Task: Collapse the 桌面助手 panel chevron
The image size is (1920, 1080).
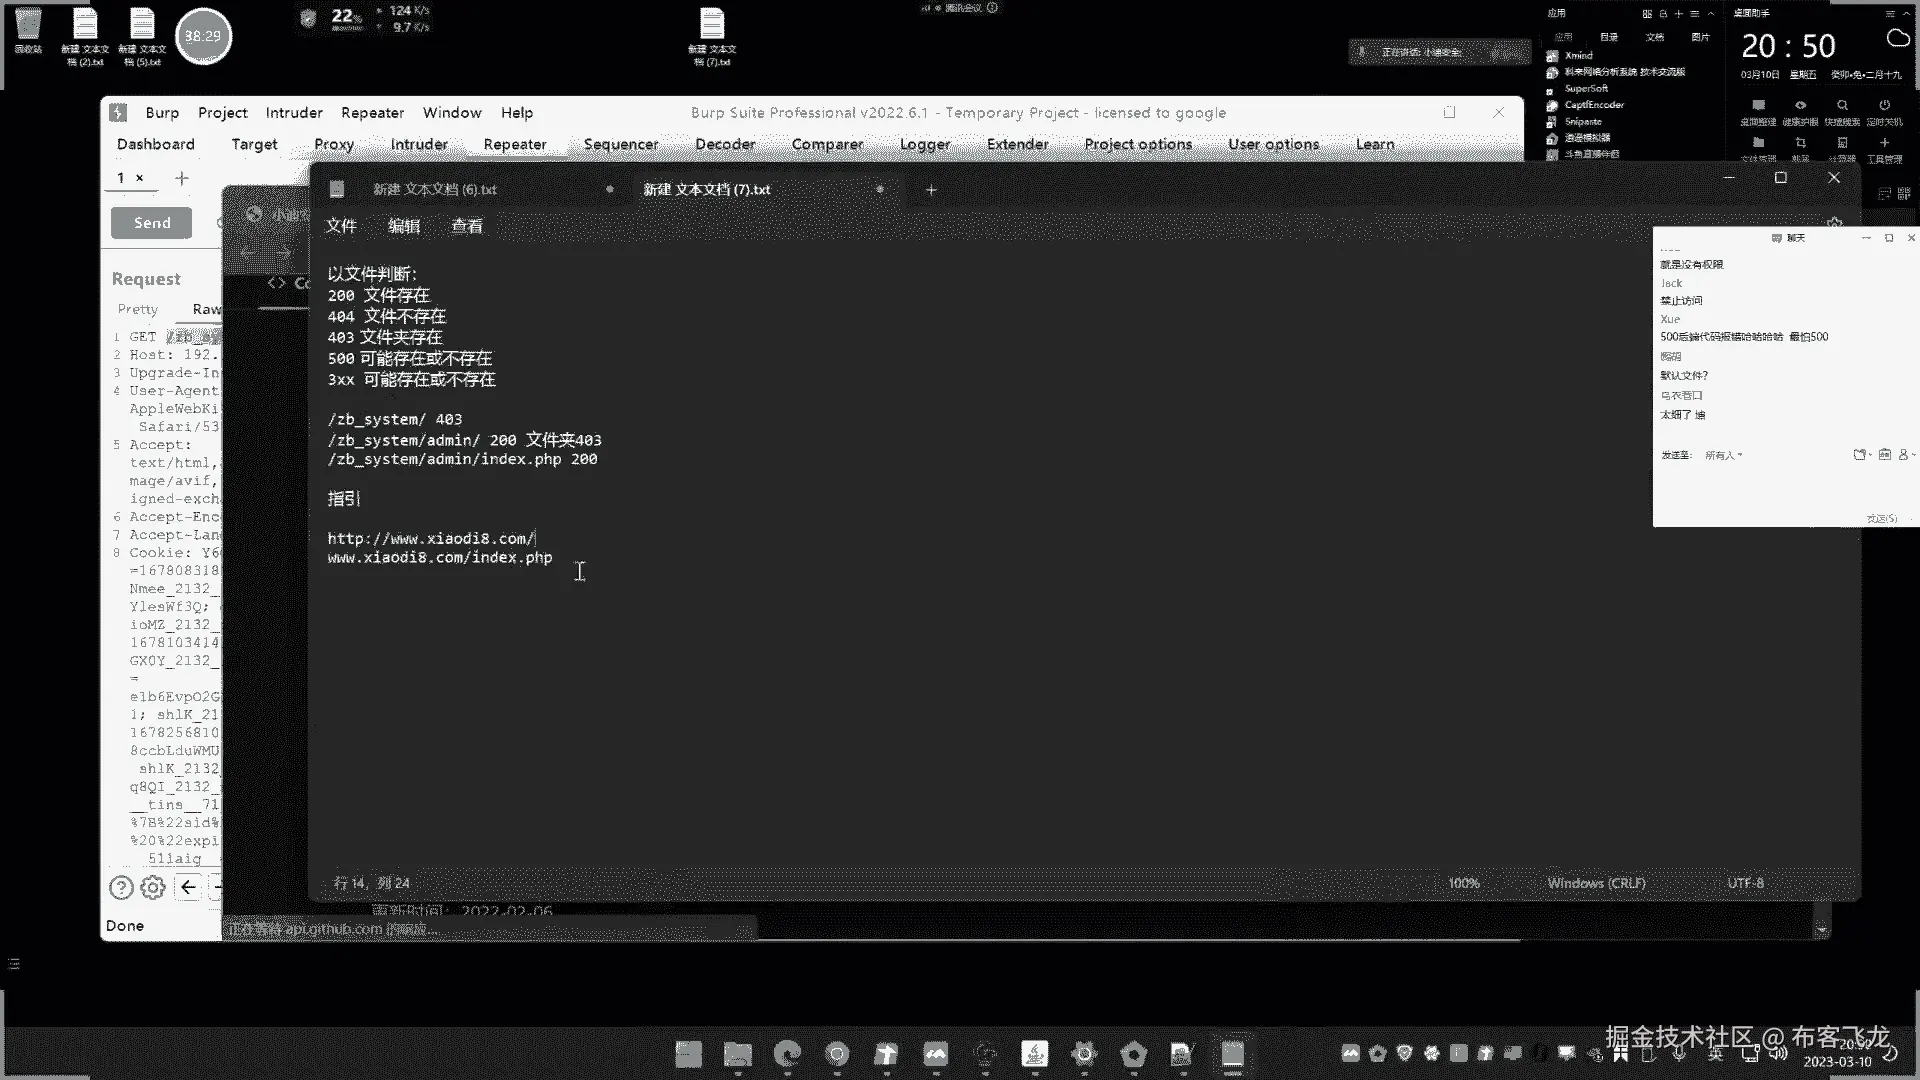Action: point(1907,14)
